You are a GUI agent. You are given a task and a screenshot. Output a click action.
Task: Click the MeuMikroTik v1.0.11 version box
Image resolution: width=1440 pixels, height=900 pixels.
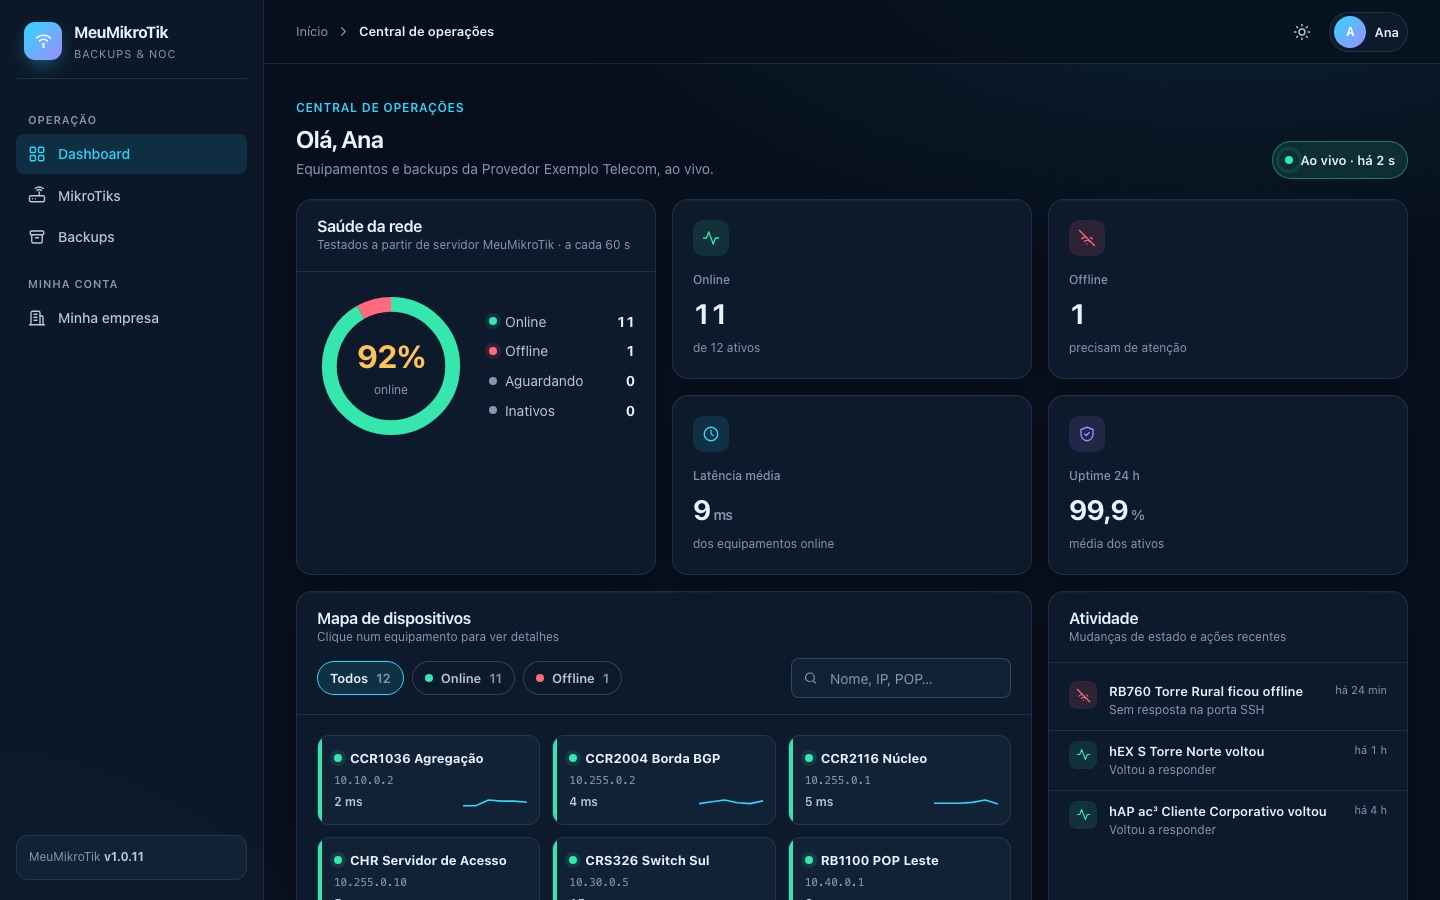point(131,857)
